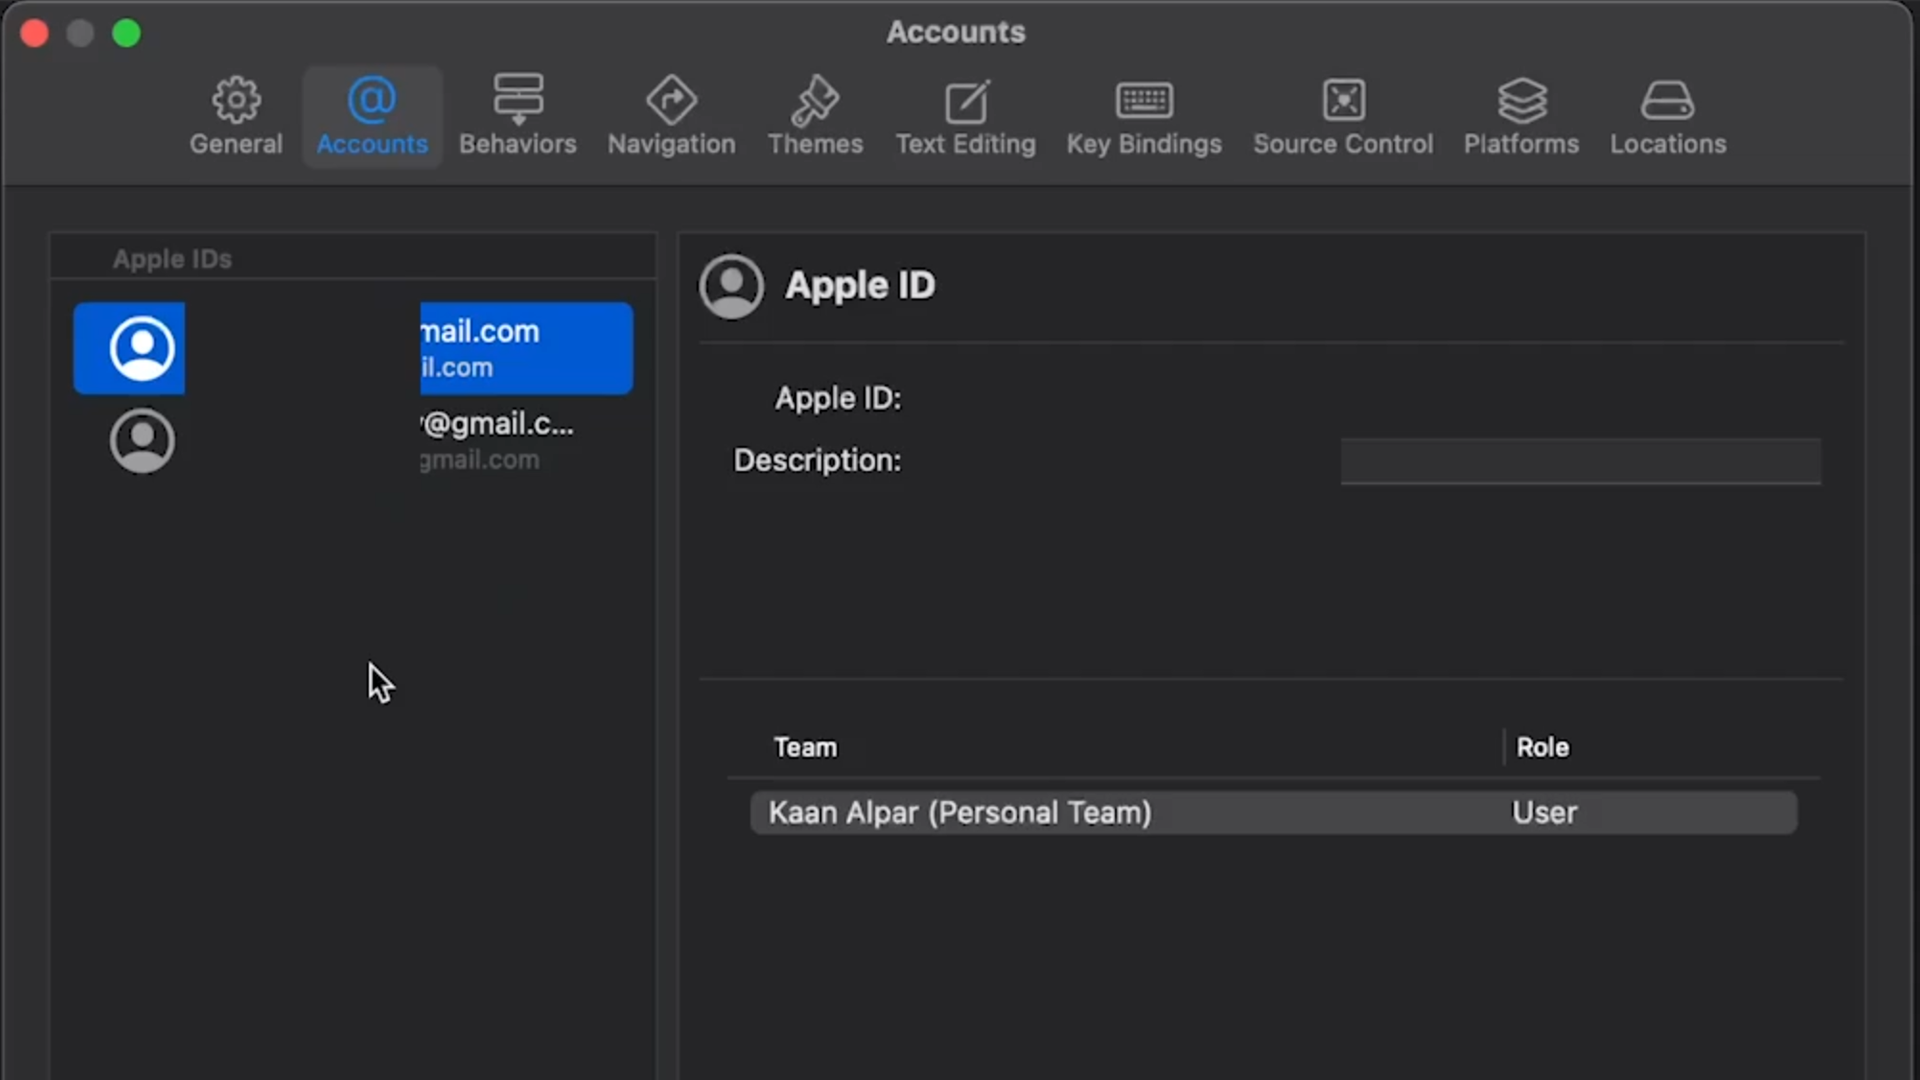Switch to the Source Control tab label
The image size is (1920, 1080).
[x=1343, y=144]
